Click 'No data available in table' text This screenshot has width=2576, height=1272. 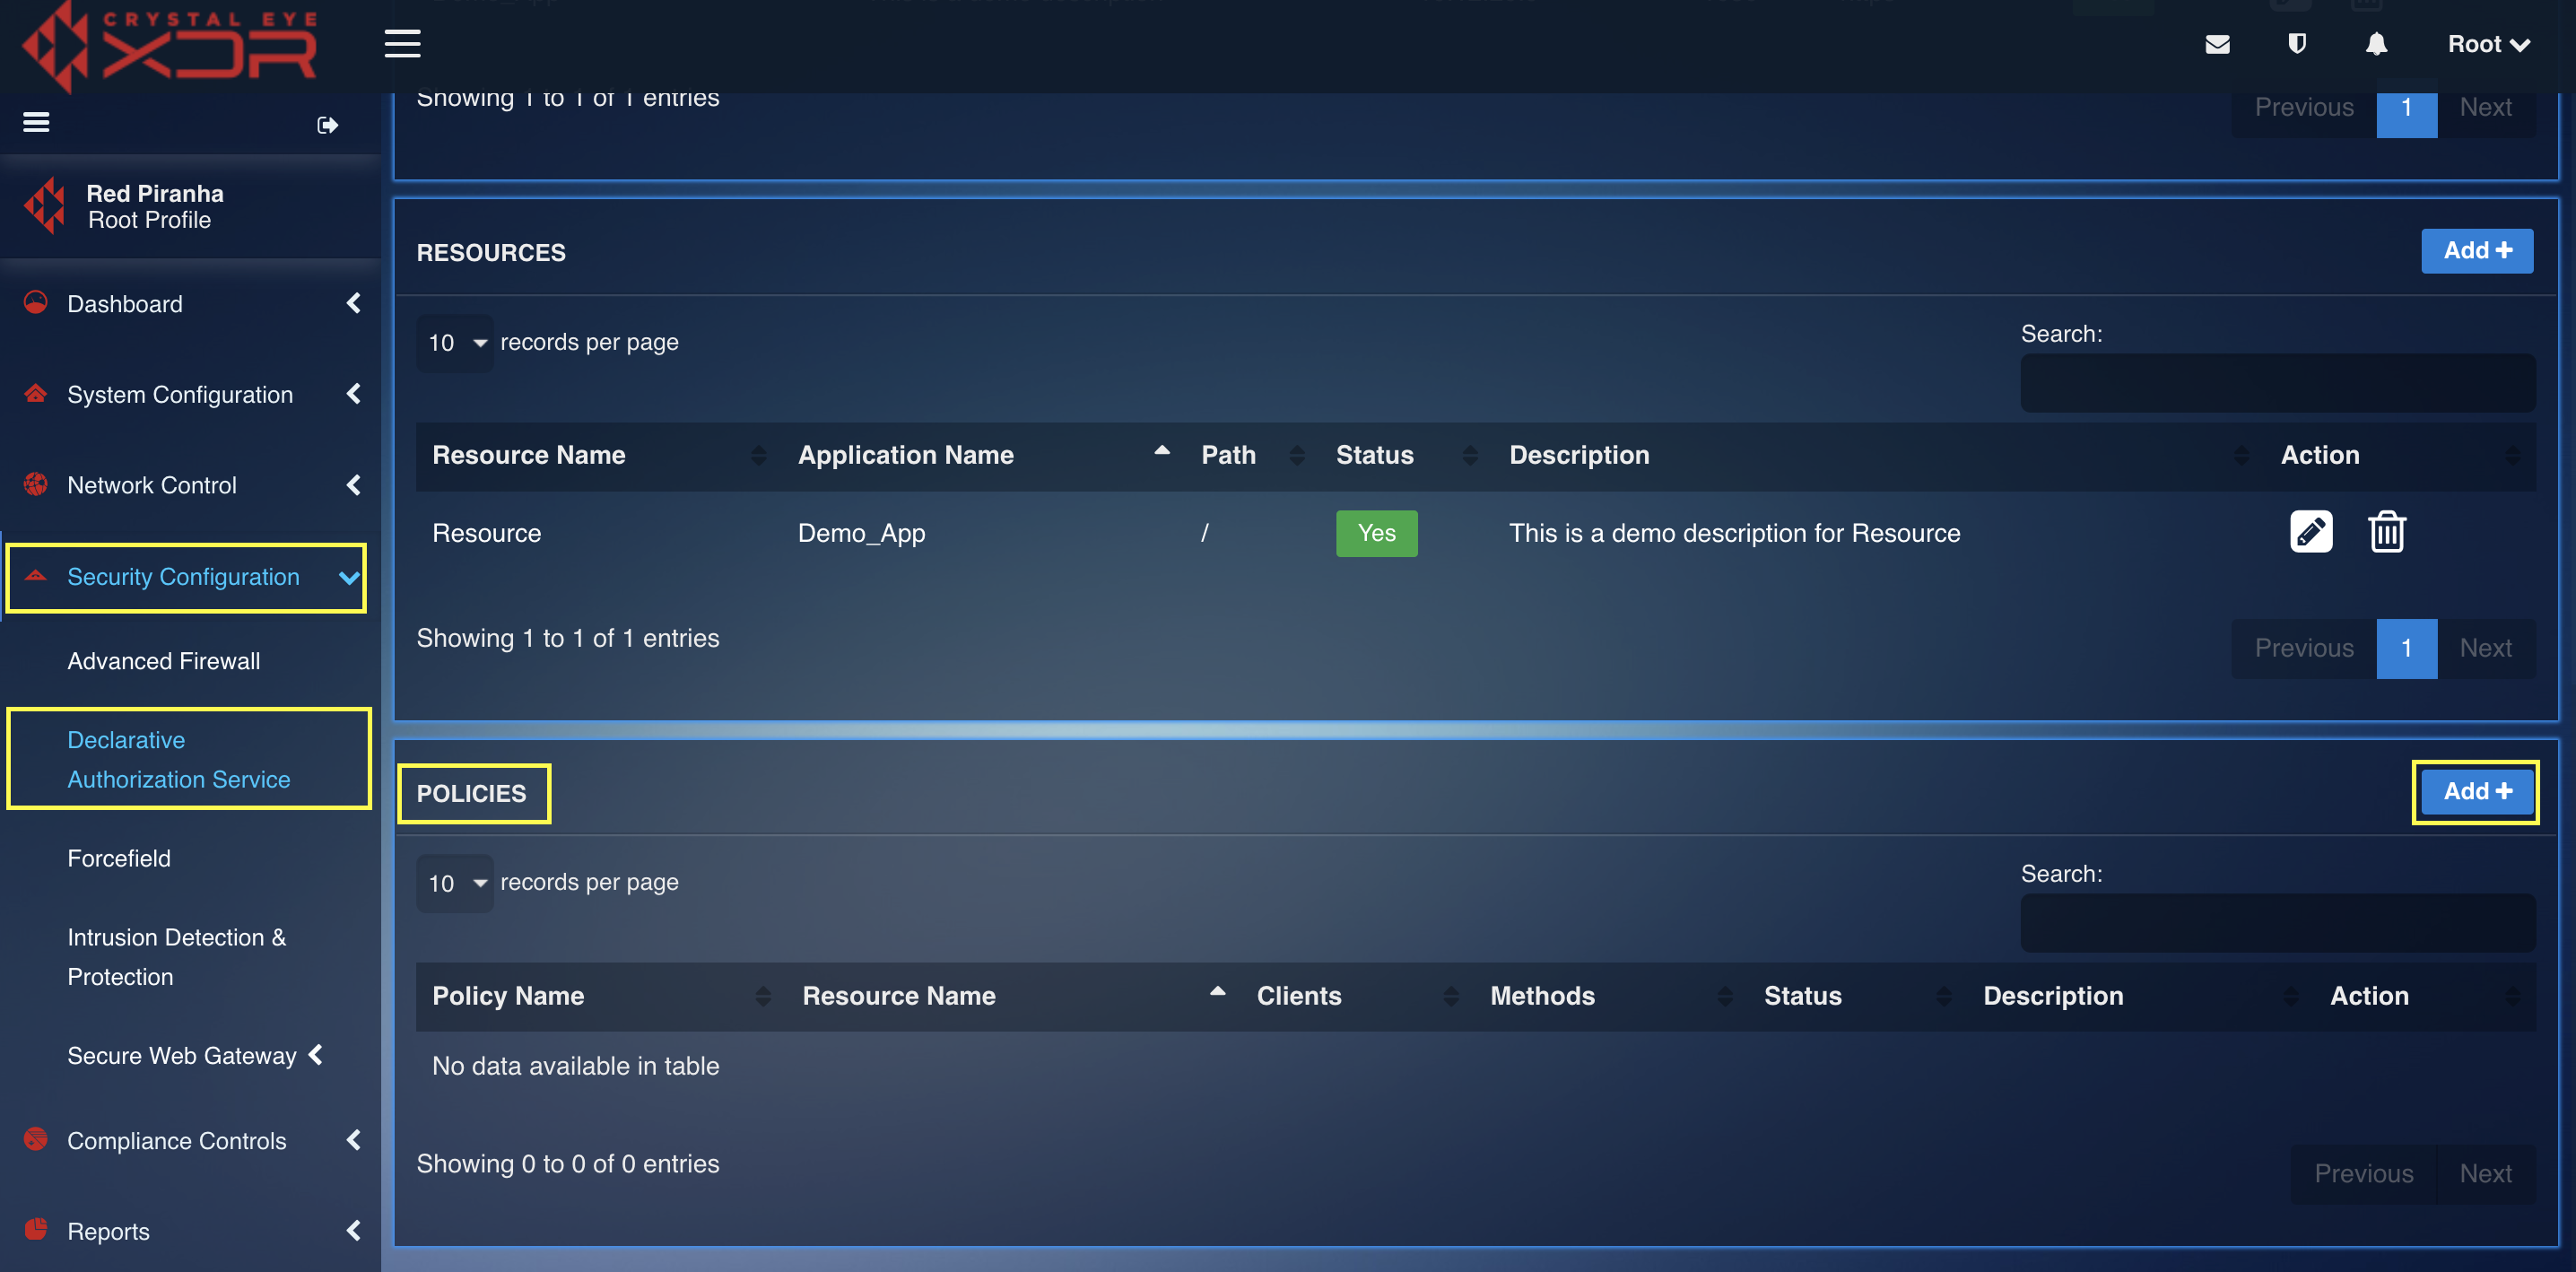pos(575,1065)
